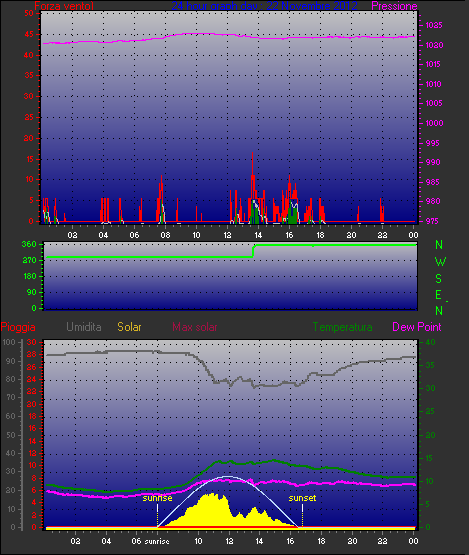The image size is (469, 555).
Task: Click the W compass letter beside direction chart
Action: 440,262
